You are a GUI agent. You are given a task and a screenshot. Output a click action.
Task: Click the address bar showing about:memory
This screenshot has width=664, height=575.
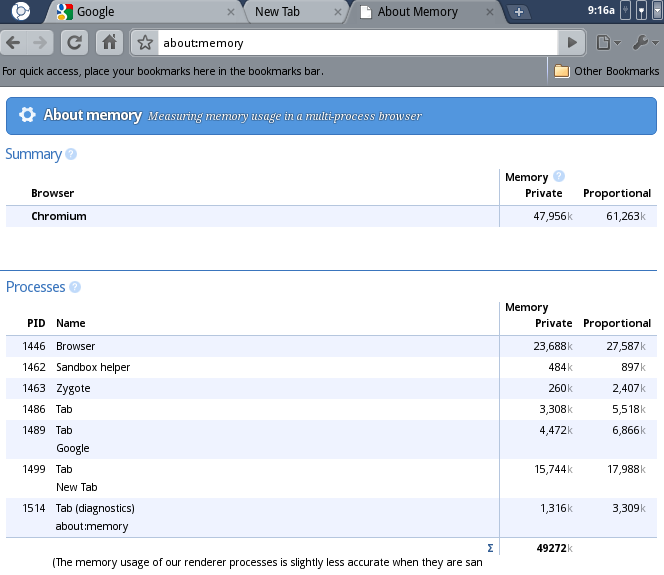pyautogui.click(x=358, y=43)
